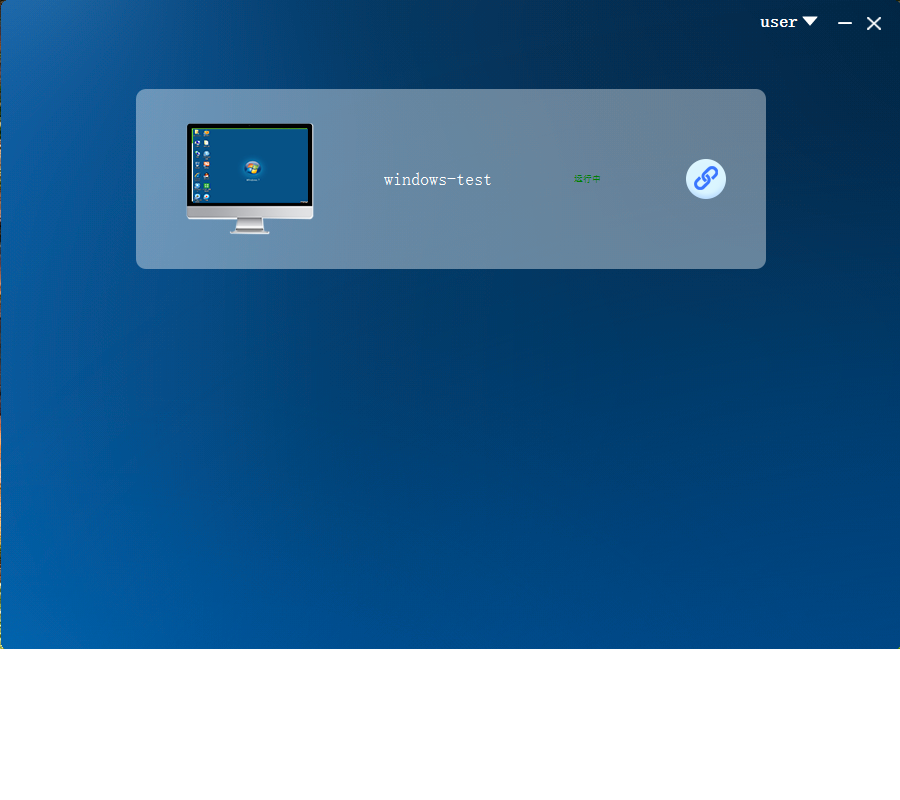Click the card's right edge past the link icon

click(x=748, y=180)
